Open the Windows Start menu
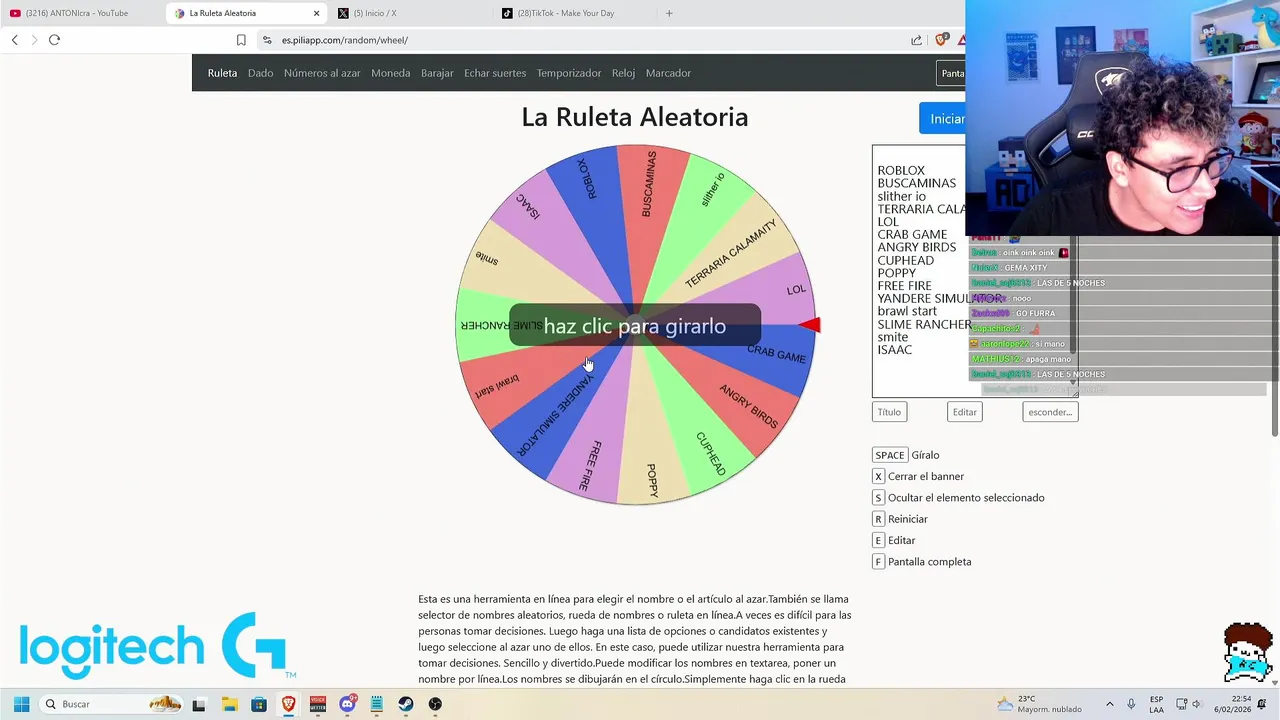This screenshot has height=720, width=1280. (x=21, y=704)
